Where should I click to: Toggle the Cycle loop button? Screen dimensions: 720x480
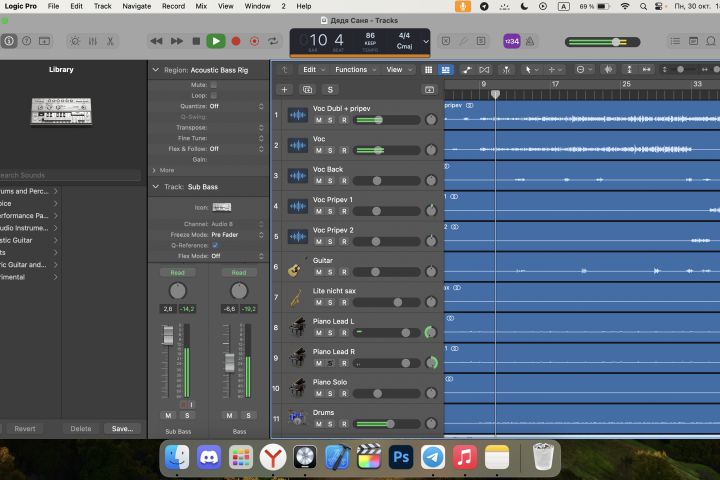(x=273, y=41)
